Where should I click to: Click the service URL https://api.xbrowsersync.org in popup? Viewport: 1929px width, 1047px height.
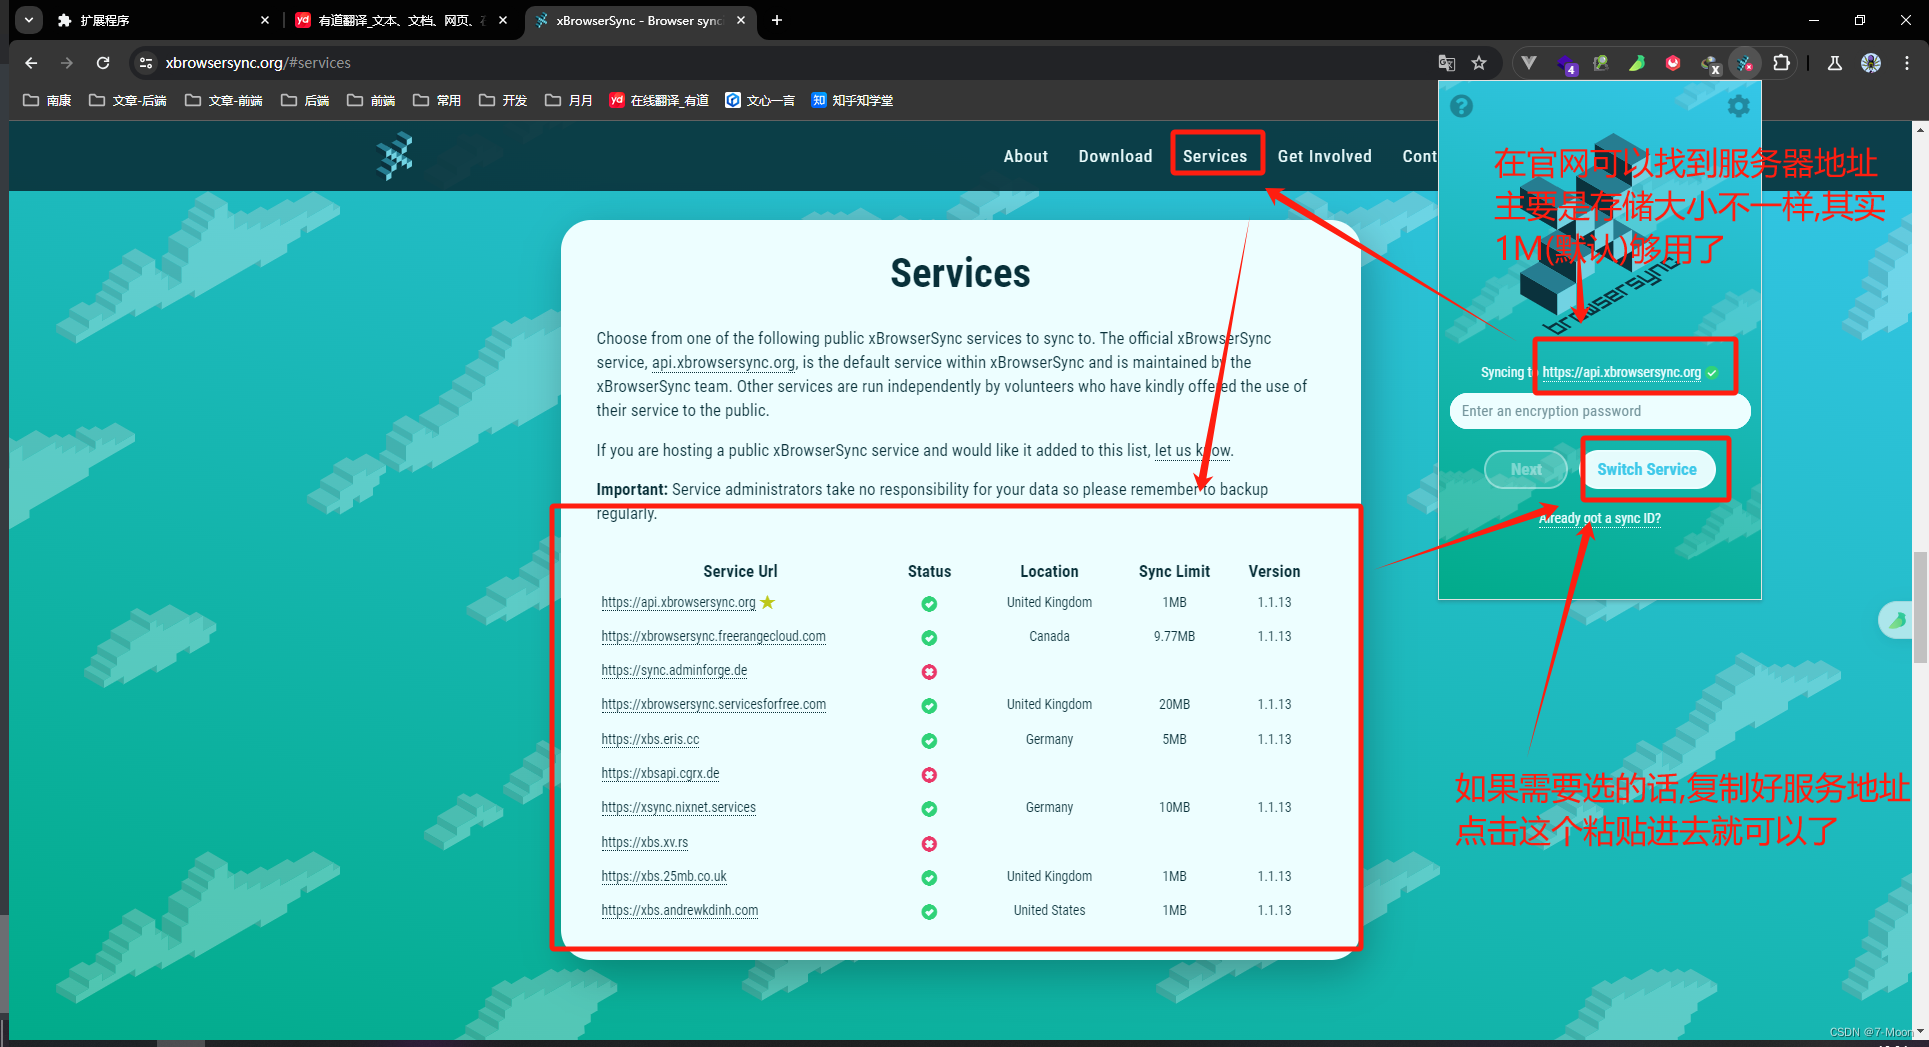(x=1621, y=372)
